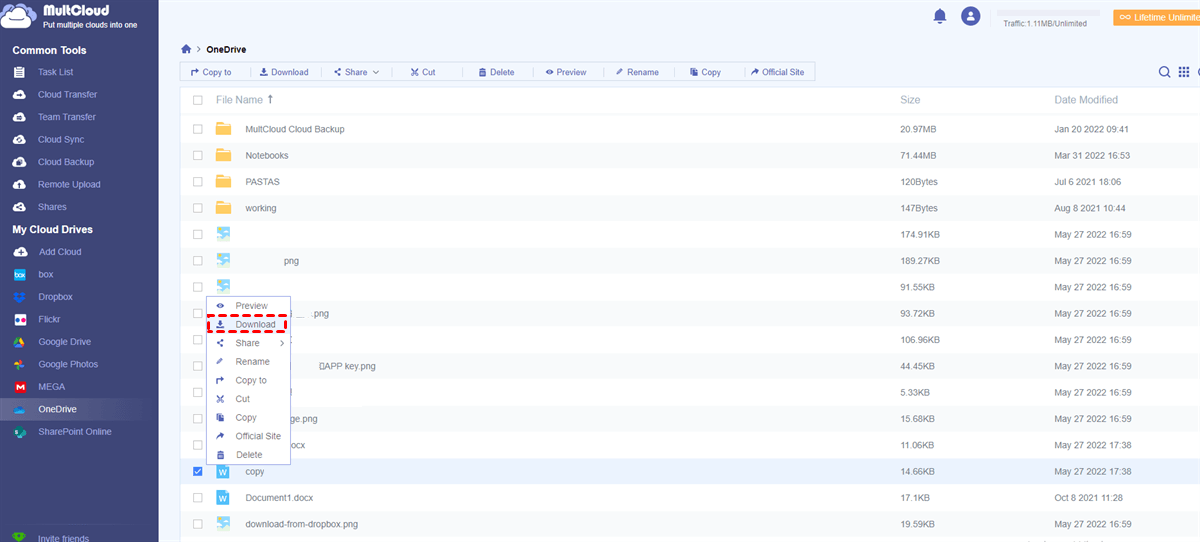Open the Task List tool
Viewport: 1200px width, 542px height.
click(55, 72)
